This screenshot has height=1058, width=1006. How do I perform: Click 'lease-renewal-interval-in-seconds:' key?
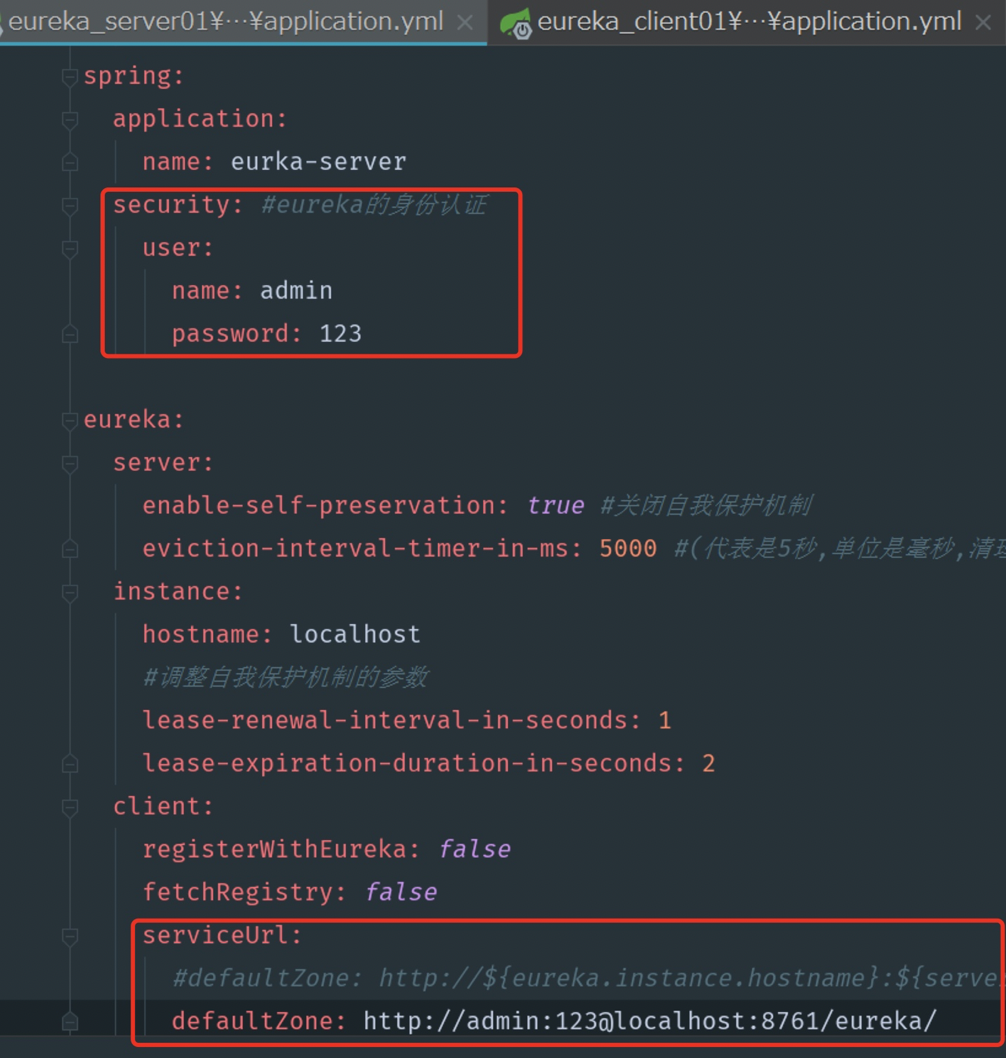[391, 720]
